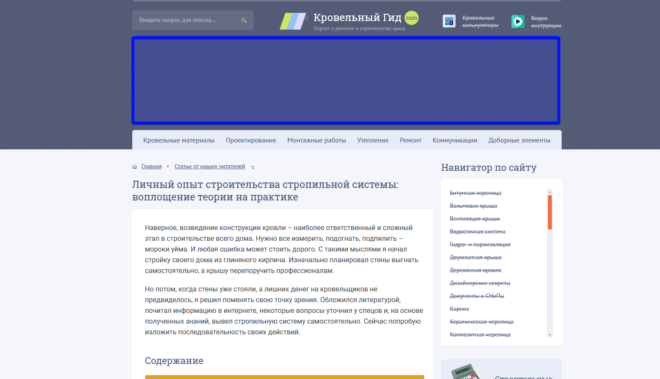Screen dimensions: 660x379
Task: Click the Навигатор по сайту heading
Action: [489, 168]
